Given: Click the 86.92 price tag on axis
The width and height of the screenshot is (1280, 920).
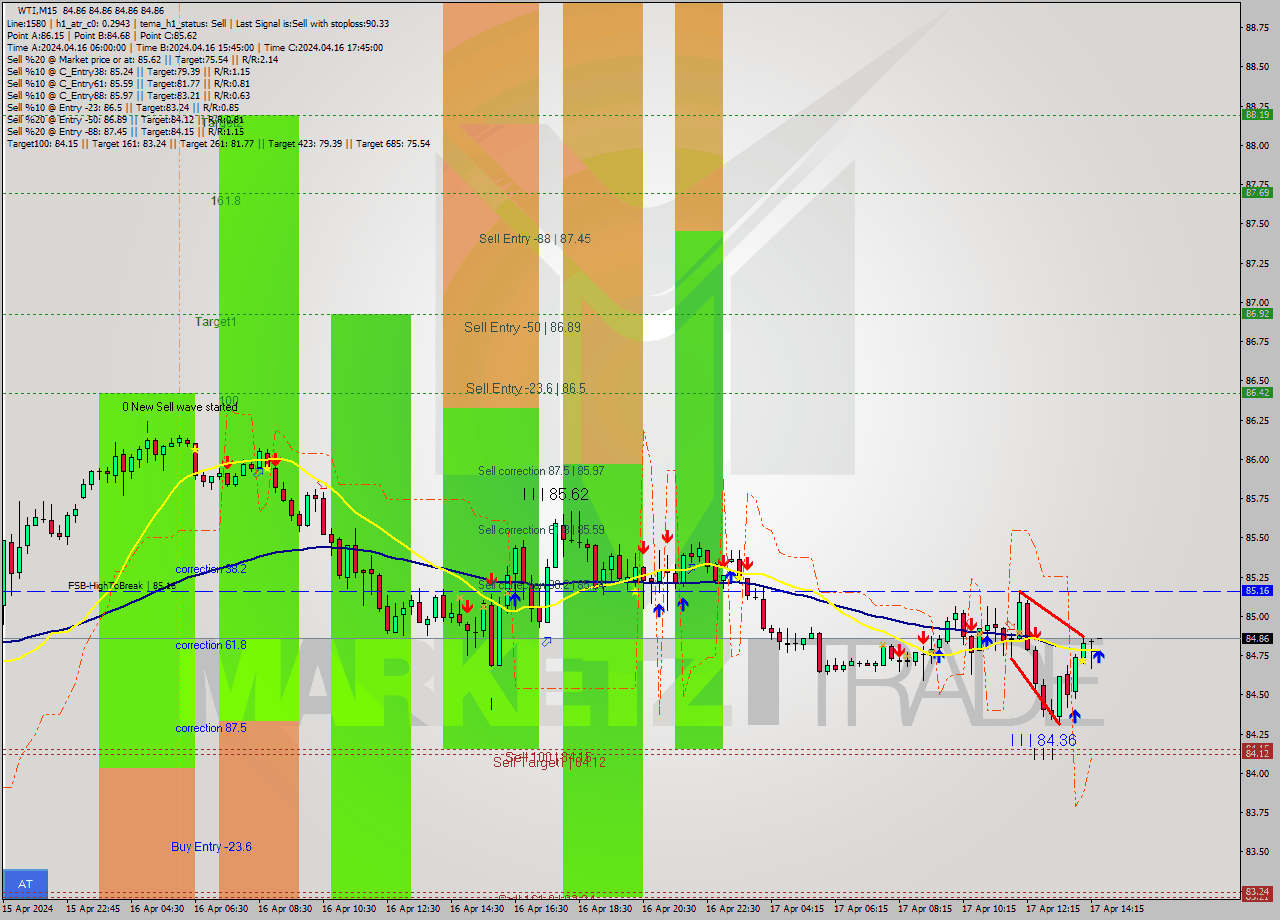Looking at the screenshot, I should tap(1257, 313).
